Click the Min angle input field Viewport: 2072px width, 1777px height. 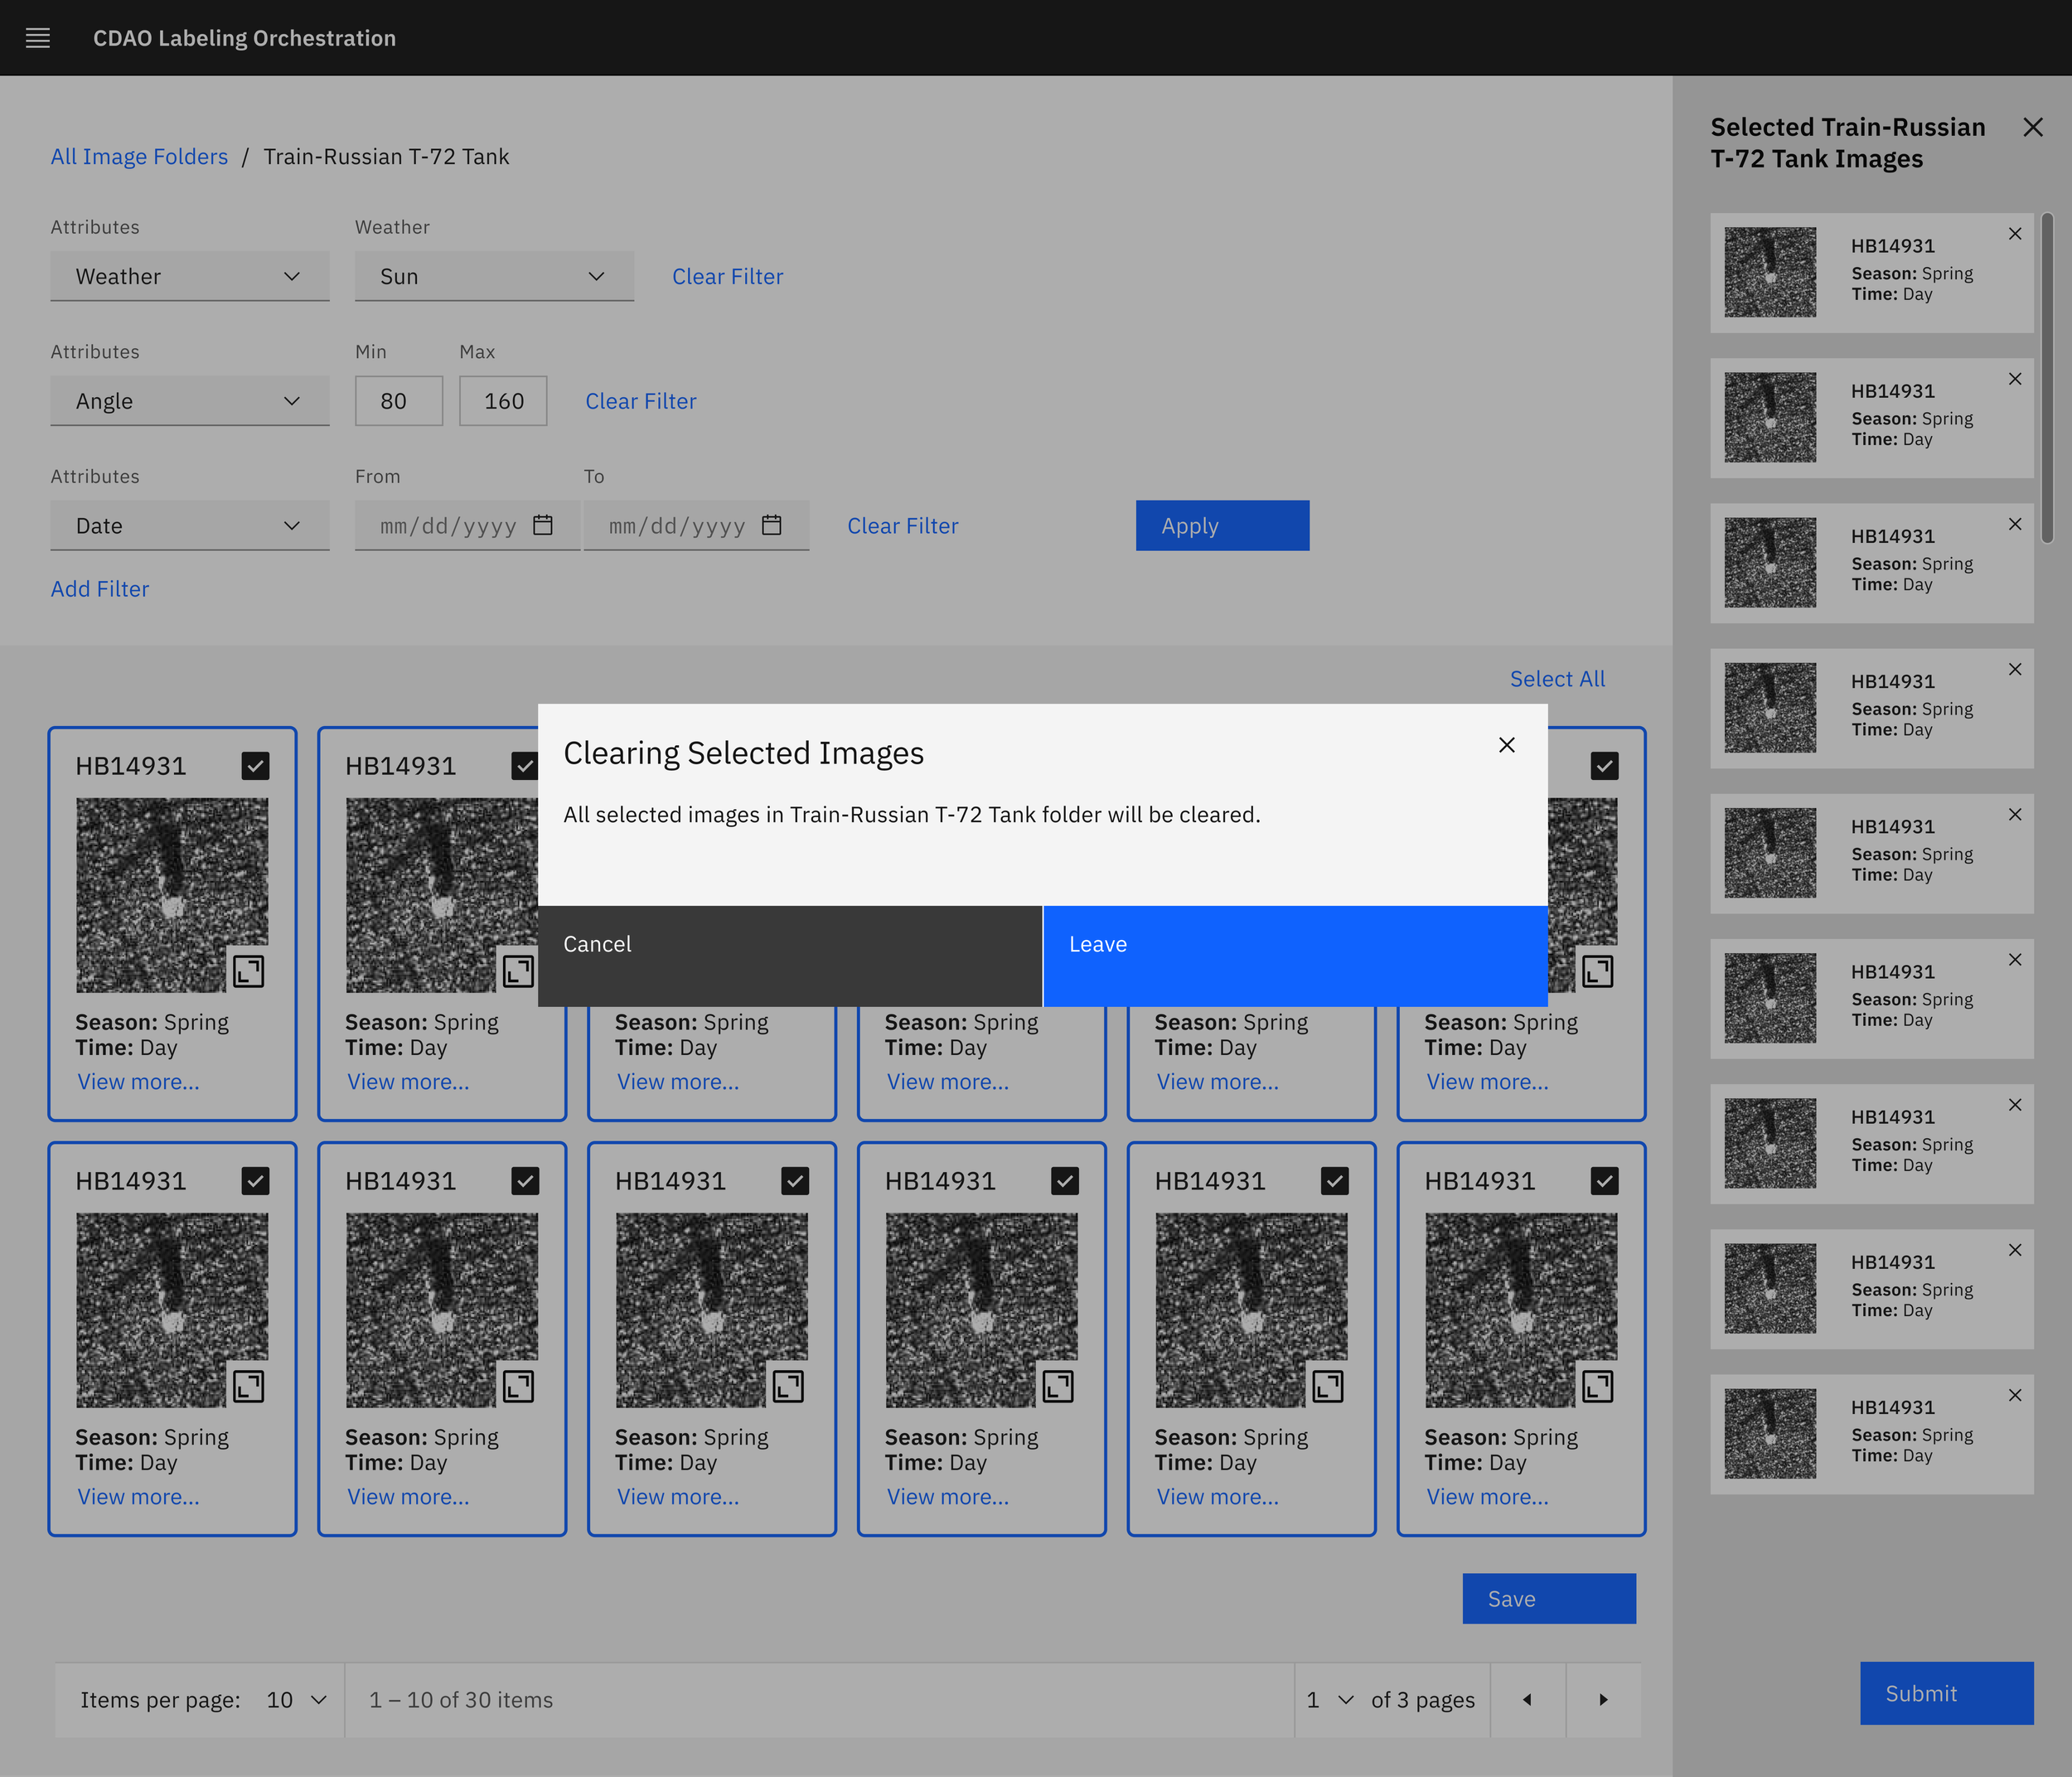point(398,401)
